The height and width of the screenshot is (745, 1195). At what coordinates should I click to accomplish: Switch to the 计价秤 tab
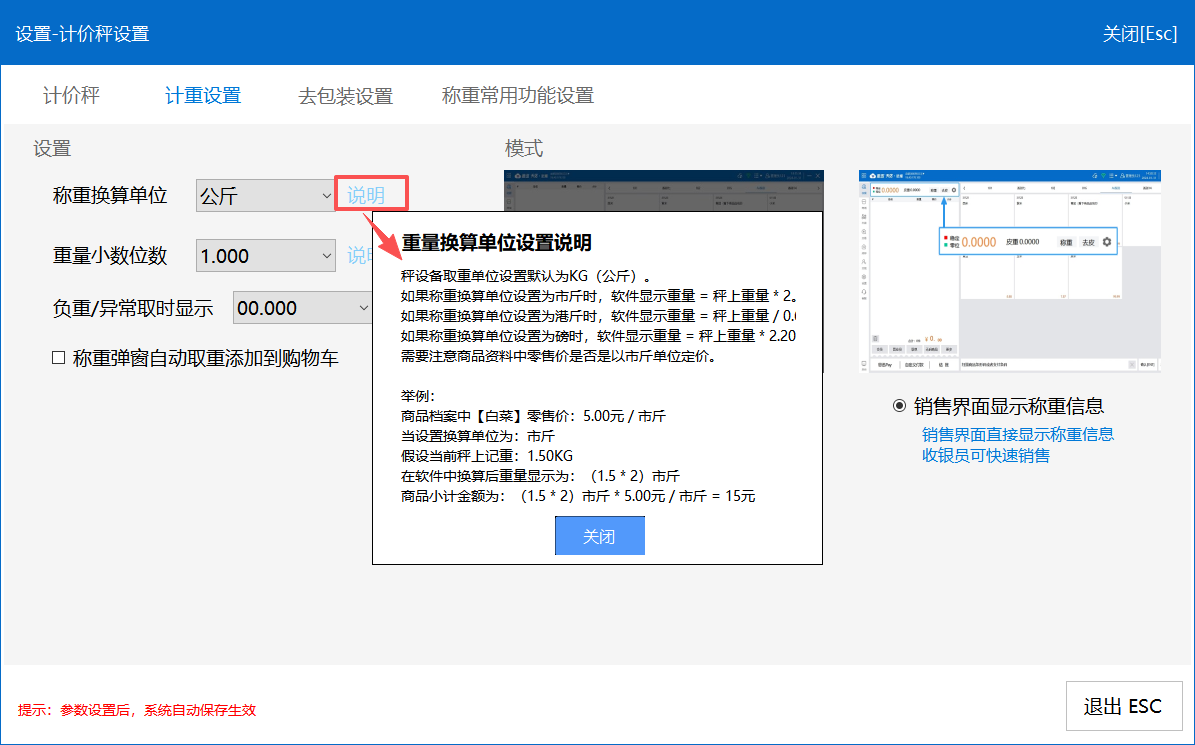coord(71,96)
